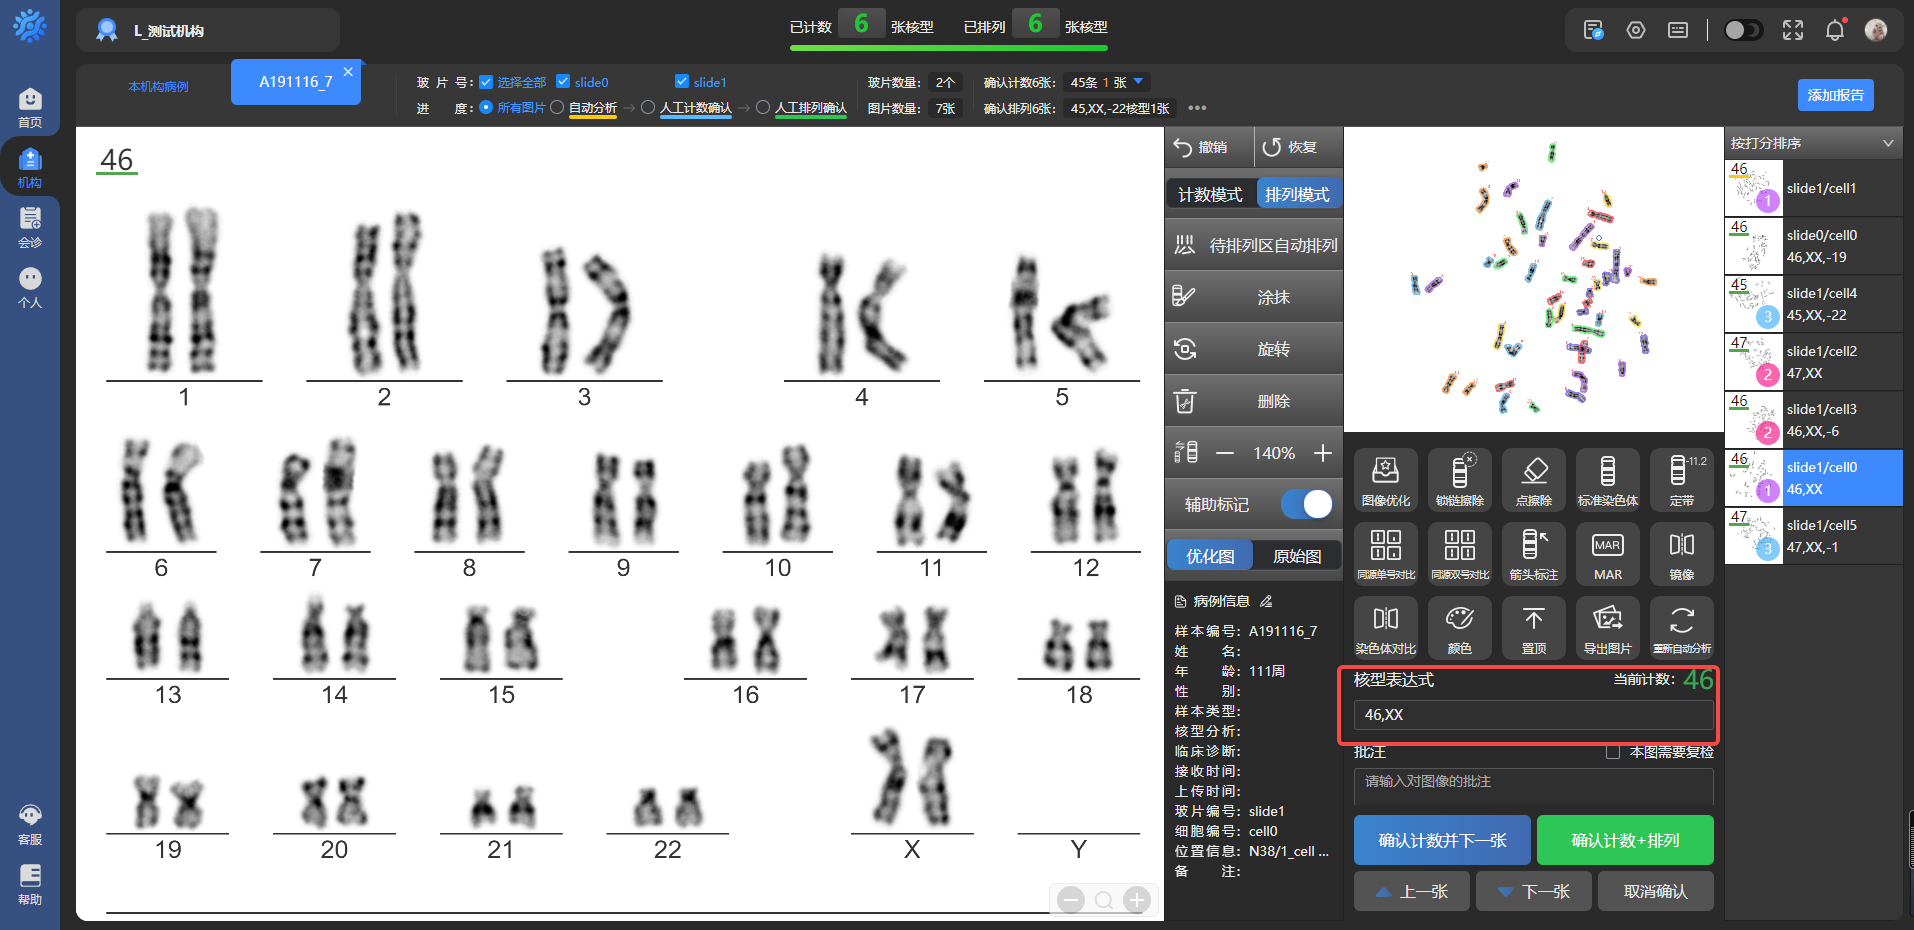Click the 图像优化 image optimization icon
Viewport: 1914px width, 930px height.
[1385, 479]
